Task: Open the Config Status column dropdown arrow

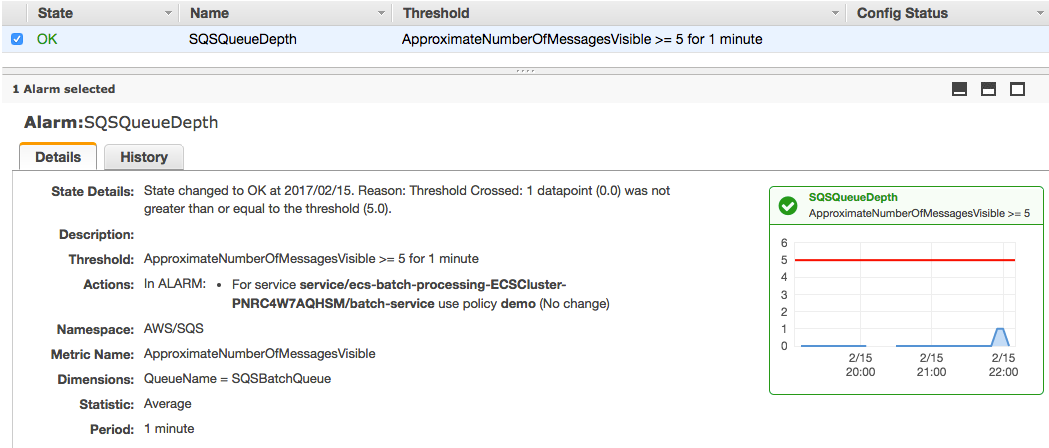Action: (x=1040, y=13)
